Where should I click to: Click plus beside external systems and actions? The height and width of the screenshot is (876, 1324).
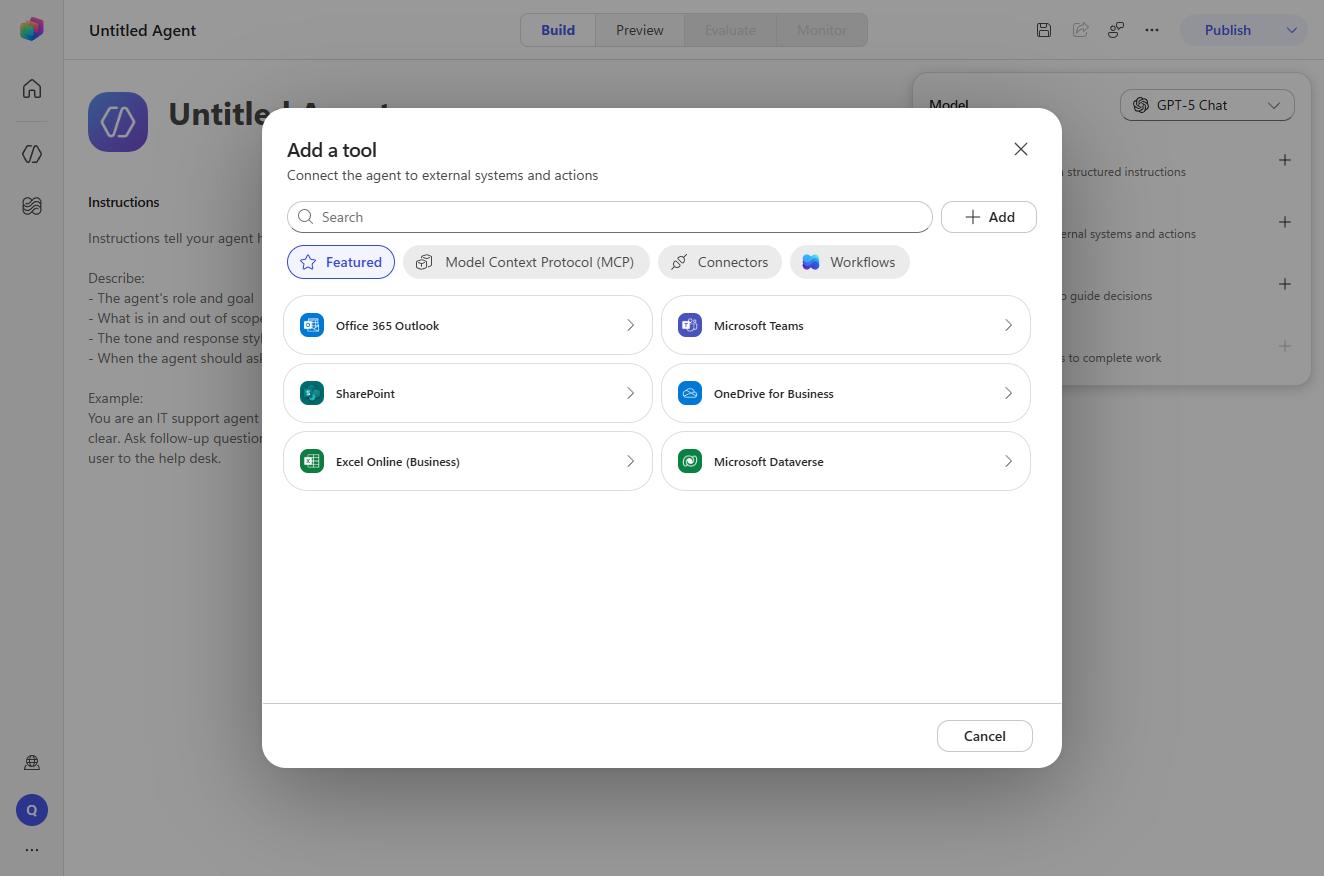[1285, 222]
